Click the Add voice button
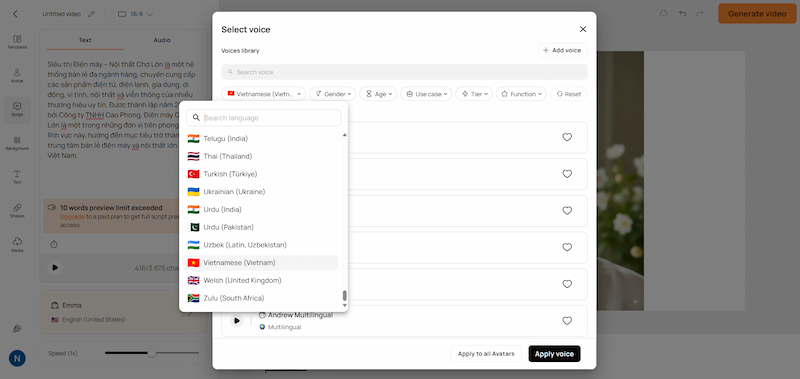Screen dimensions: 800x379 coord(563,50)
